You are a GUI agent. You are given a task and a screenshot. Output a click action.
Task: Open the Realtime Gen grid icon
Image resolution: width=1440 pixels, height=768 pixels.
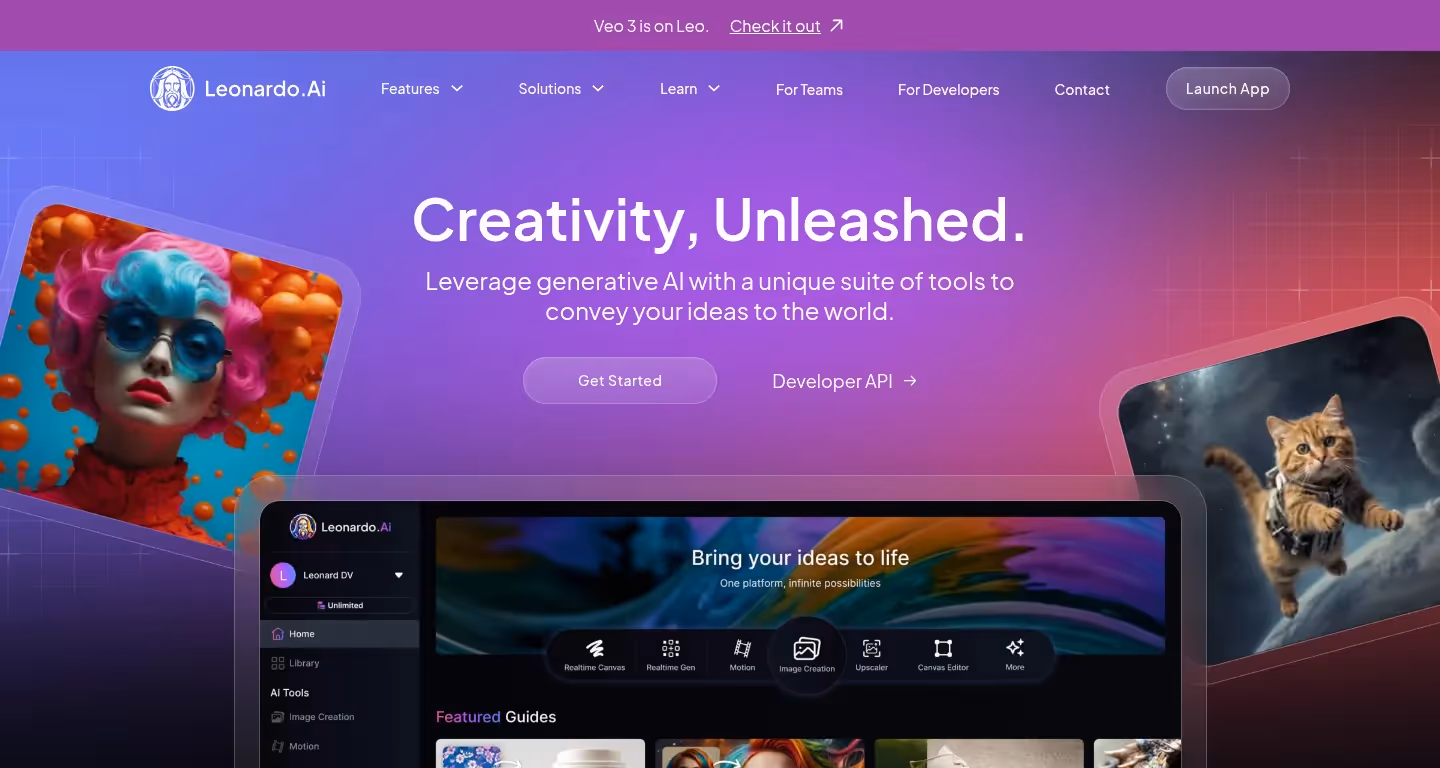tap(671, 649)
